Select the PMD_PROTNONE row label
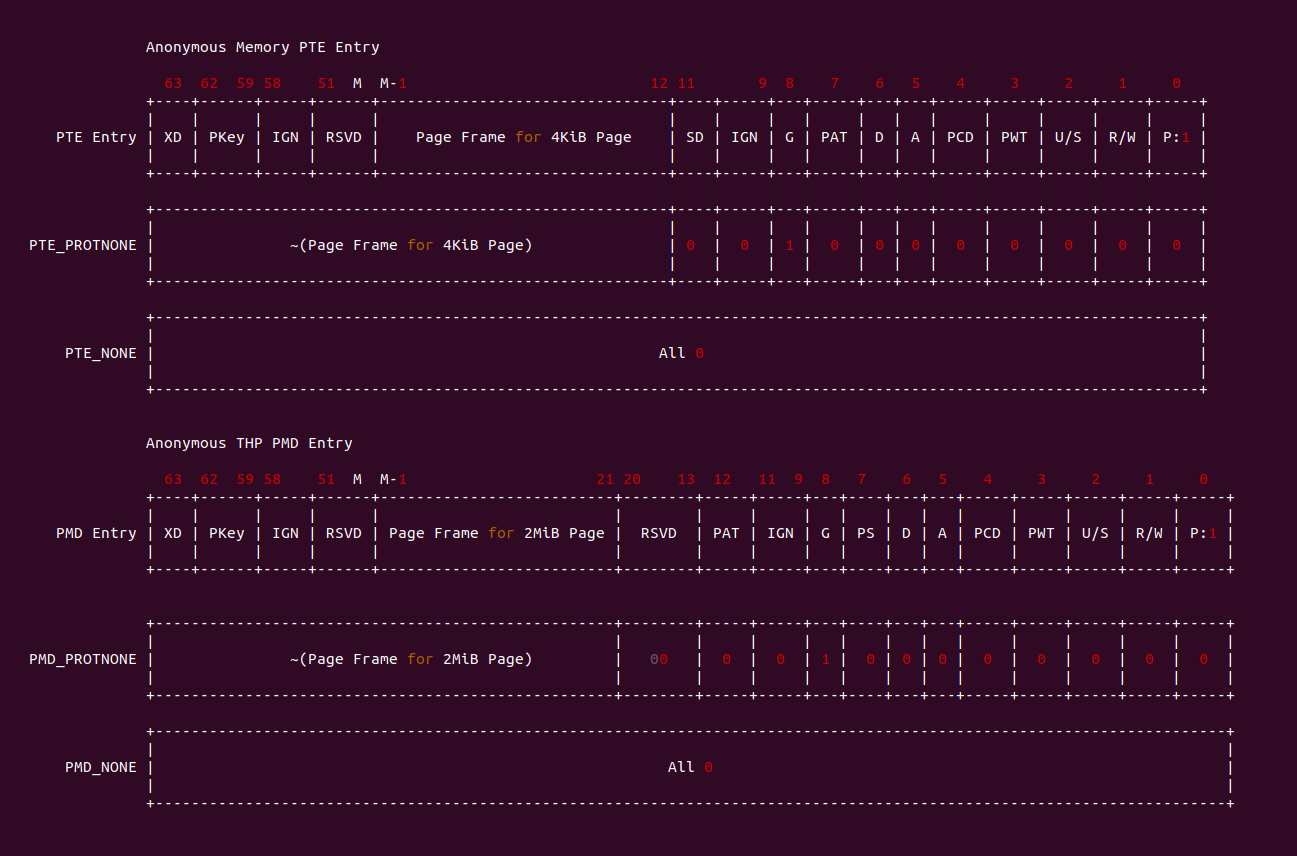Viewport: 1297px width, 856px height. point(83,659)
